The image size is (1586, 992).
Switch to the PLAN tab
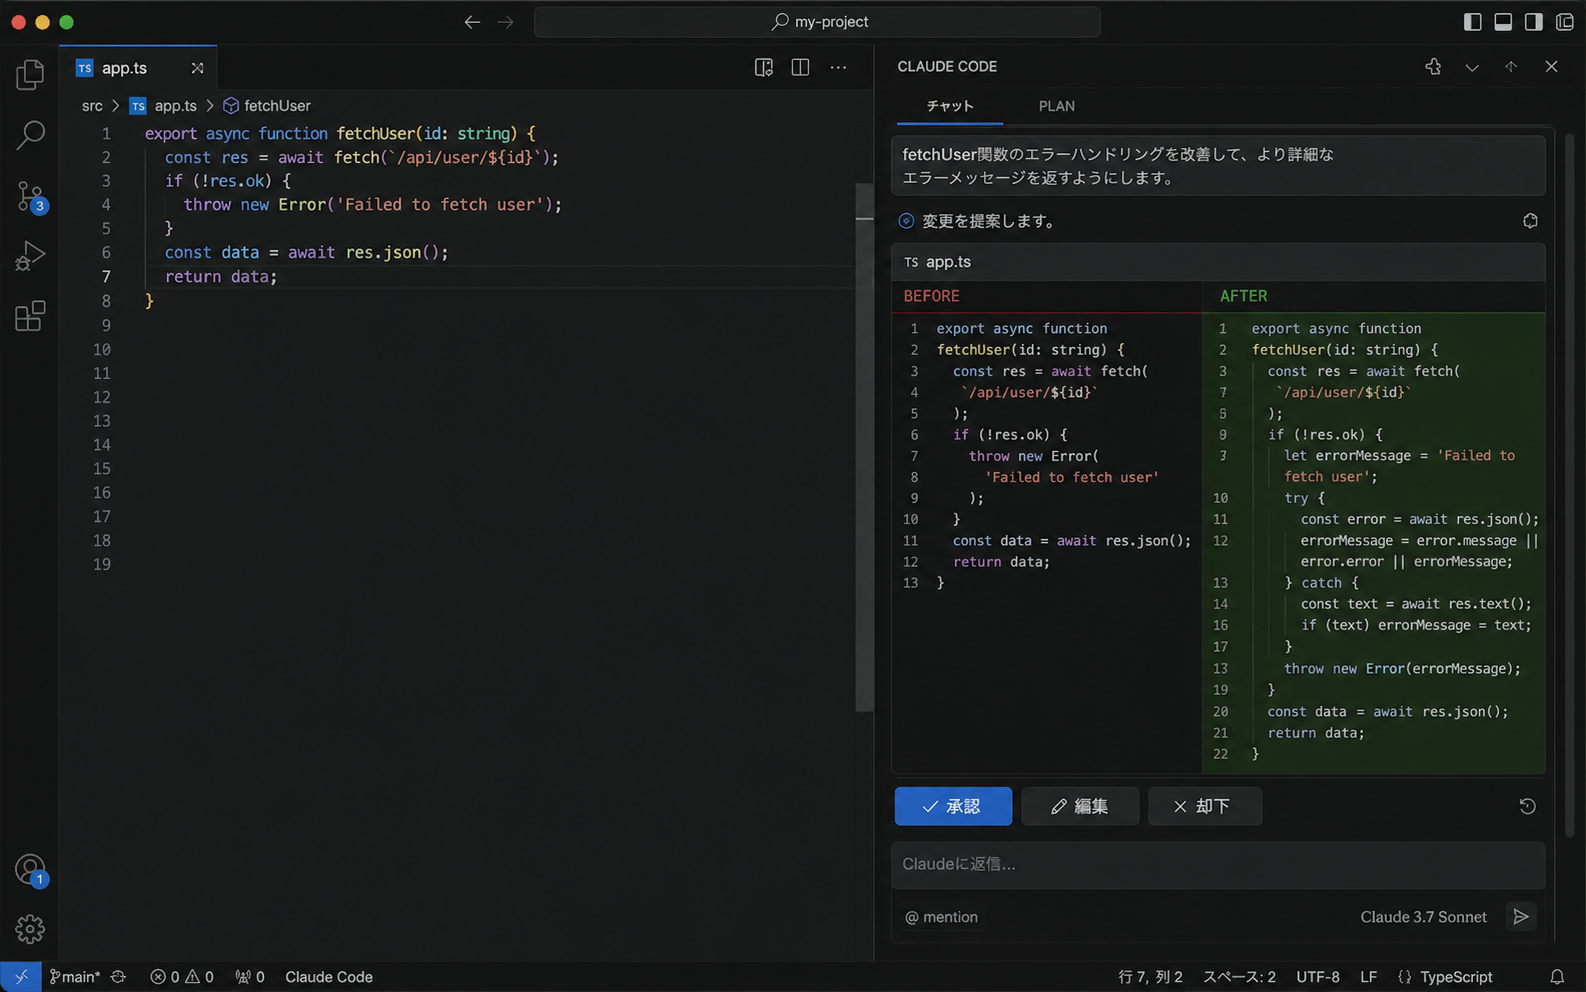coord(1057,106)
